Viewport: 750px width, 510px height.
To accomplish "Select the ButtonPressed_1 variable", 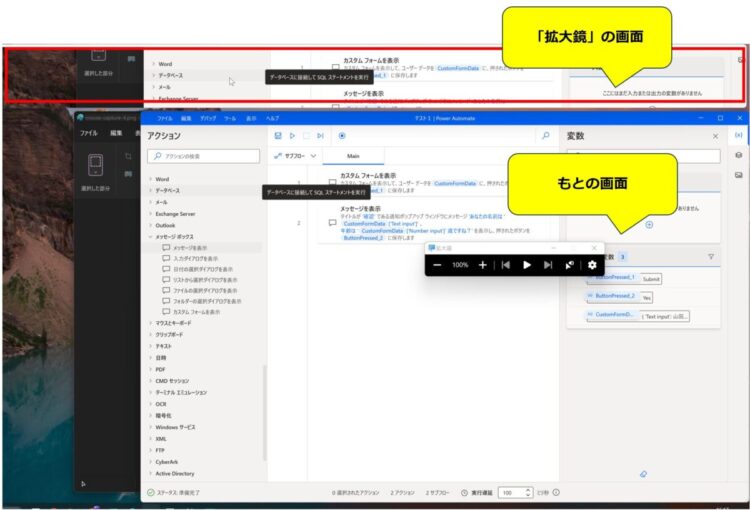I will (x=612, y=277).
